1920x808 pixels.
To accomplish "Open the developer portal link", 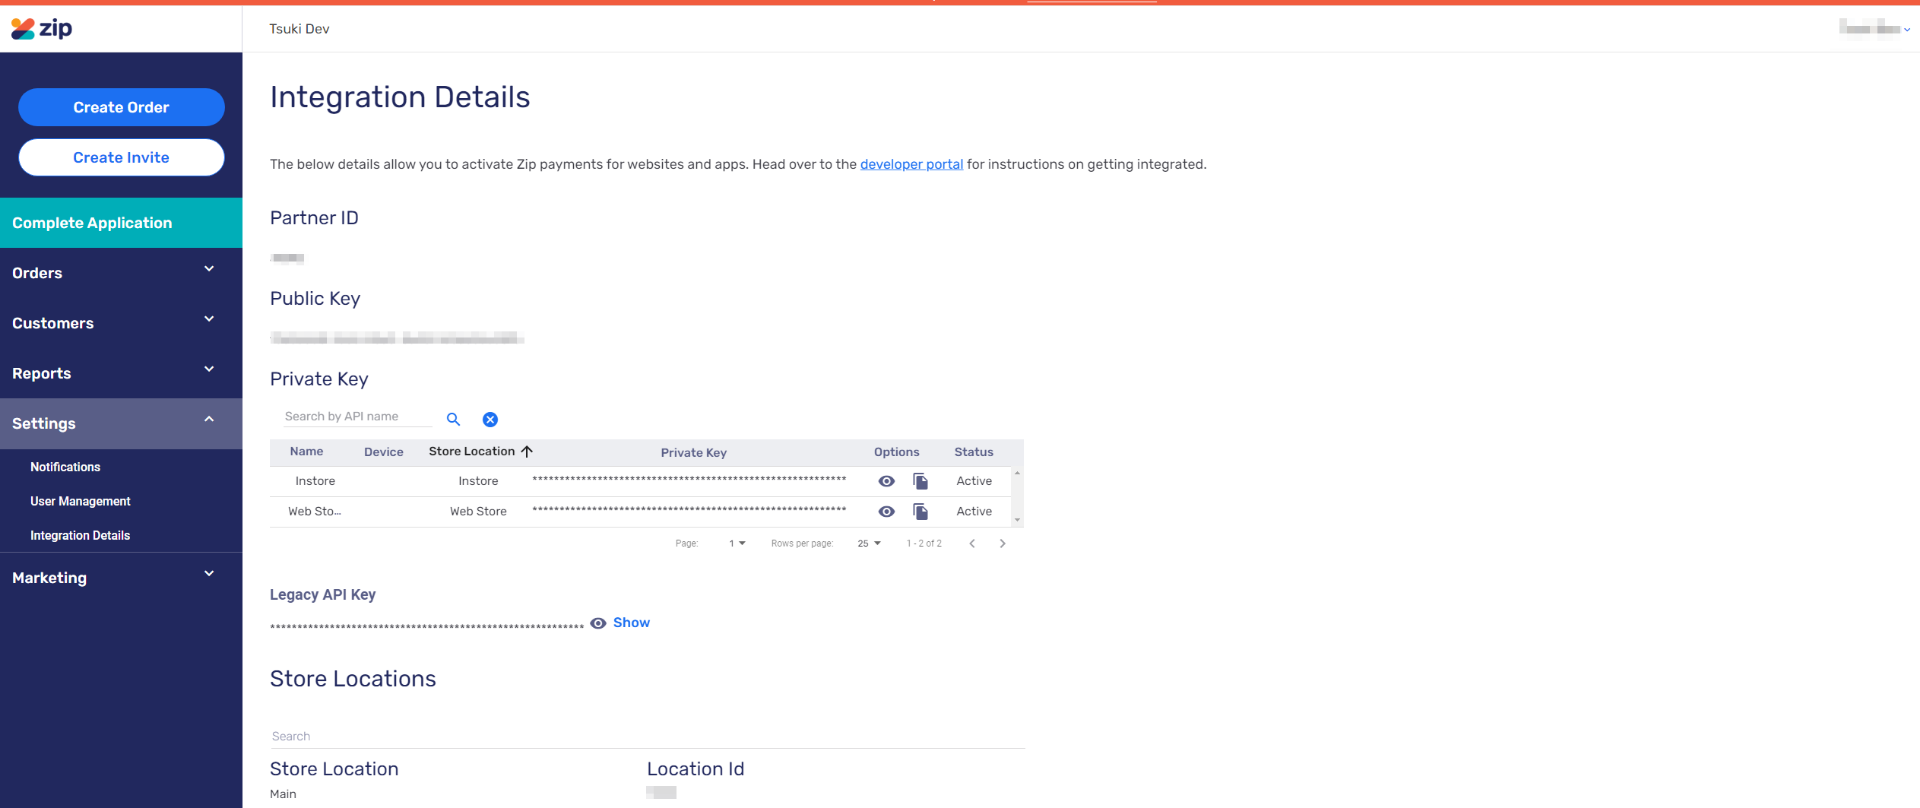I will [911, 164].
